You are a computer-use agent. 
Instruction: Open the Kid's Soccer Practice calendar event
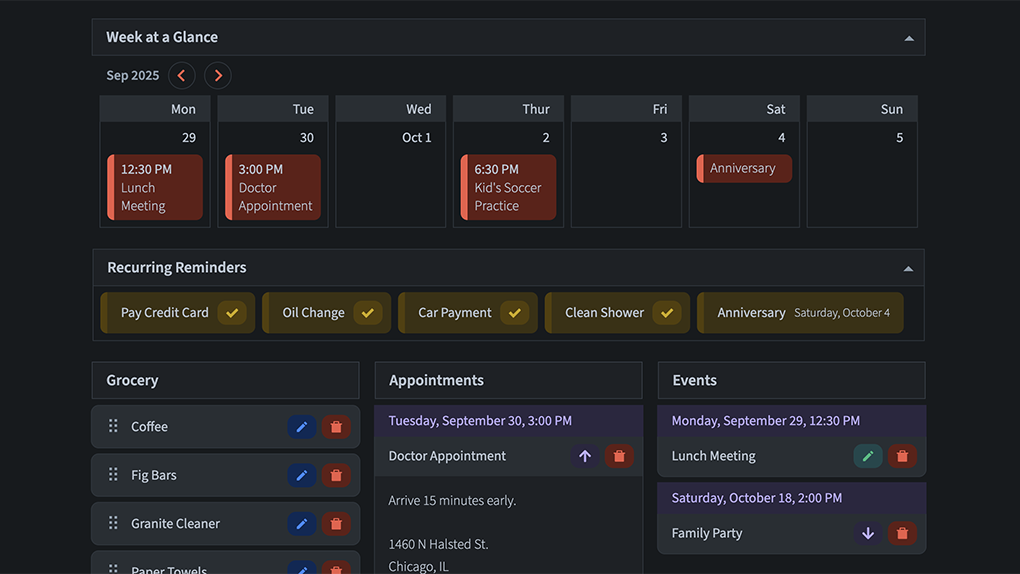point(508,187)
